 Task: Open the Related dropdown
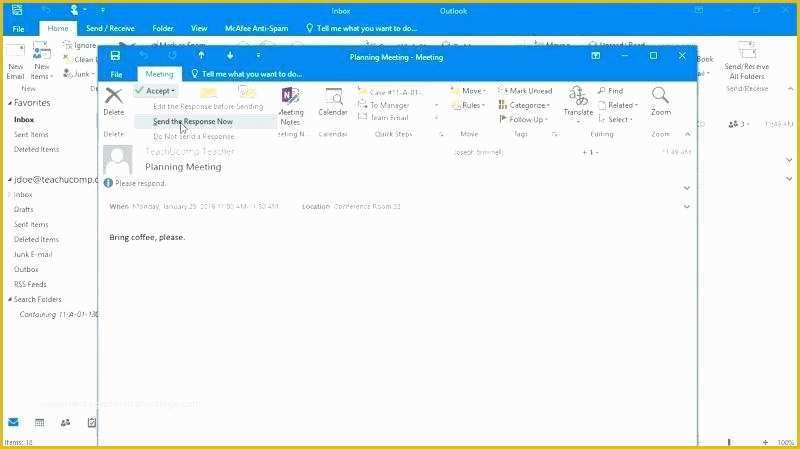pyautogui.click(x=618, y=105)
